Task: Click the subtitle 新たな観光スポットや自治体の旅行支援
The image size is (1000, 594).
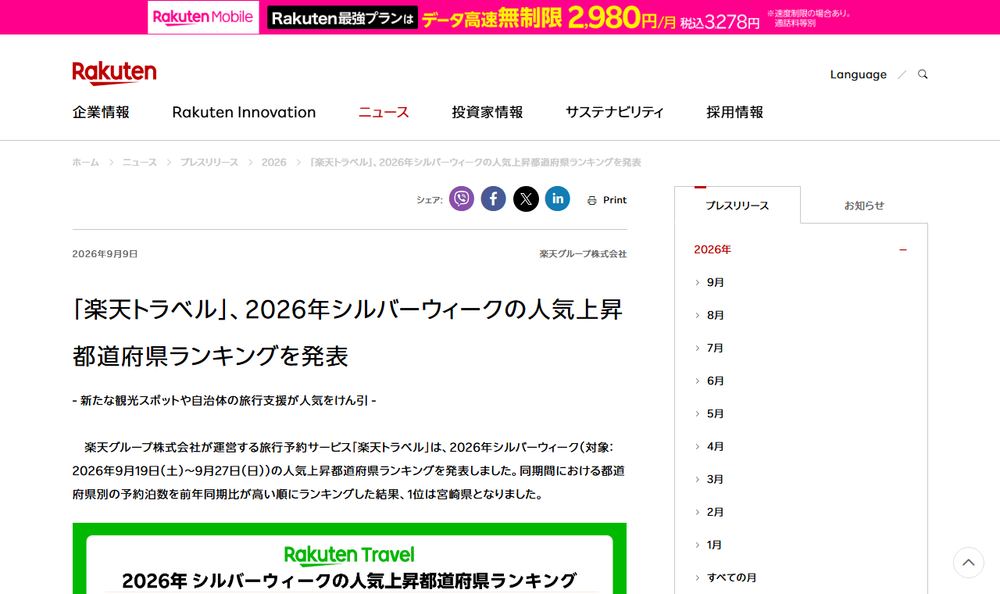Action: click(224, 401)
